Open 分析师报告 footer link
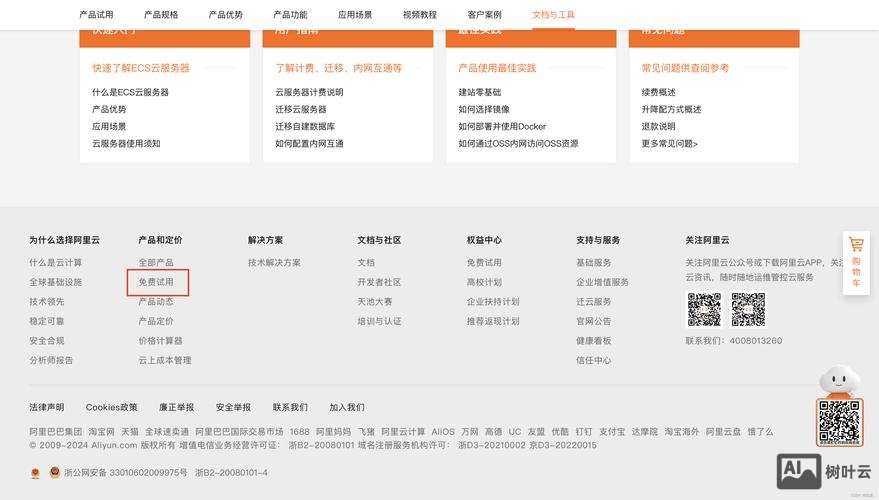Image resolution: width=879 pixels, height=500 pixels. click(x=51, y=360)
